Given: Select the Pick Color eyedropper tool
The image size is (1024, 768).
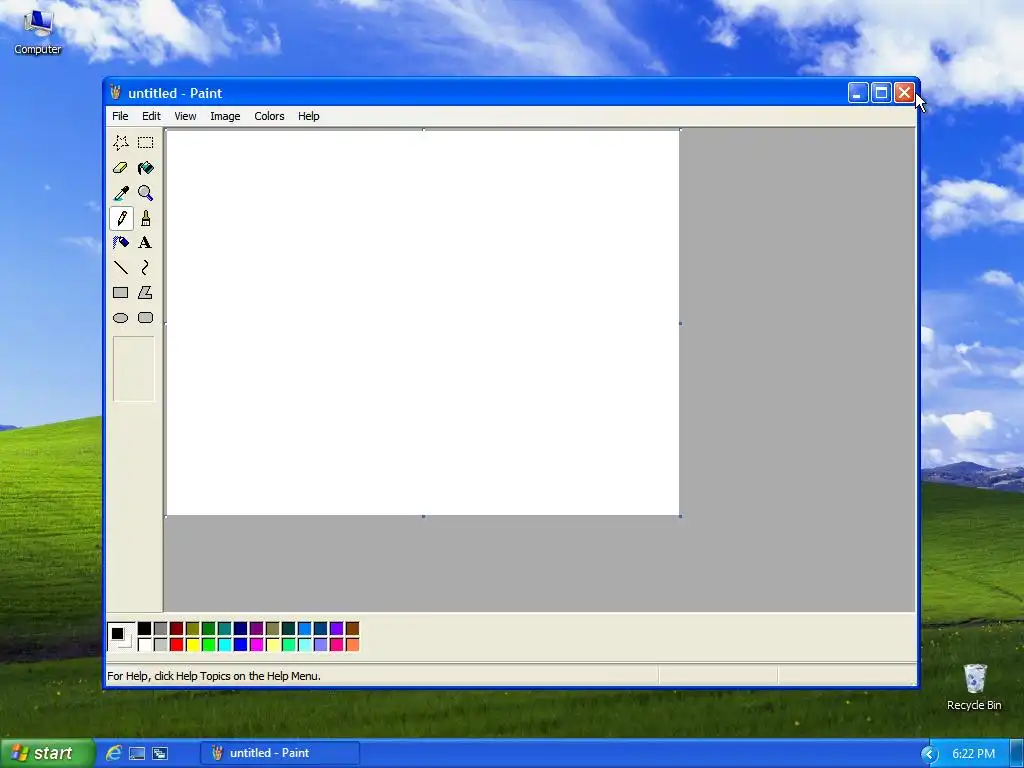Looking at the screenshot, I should point(121,193).
